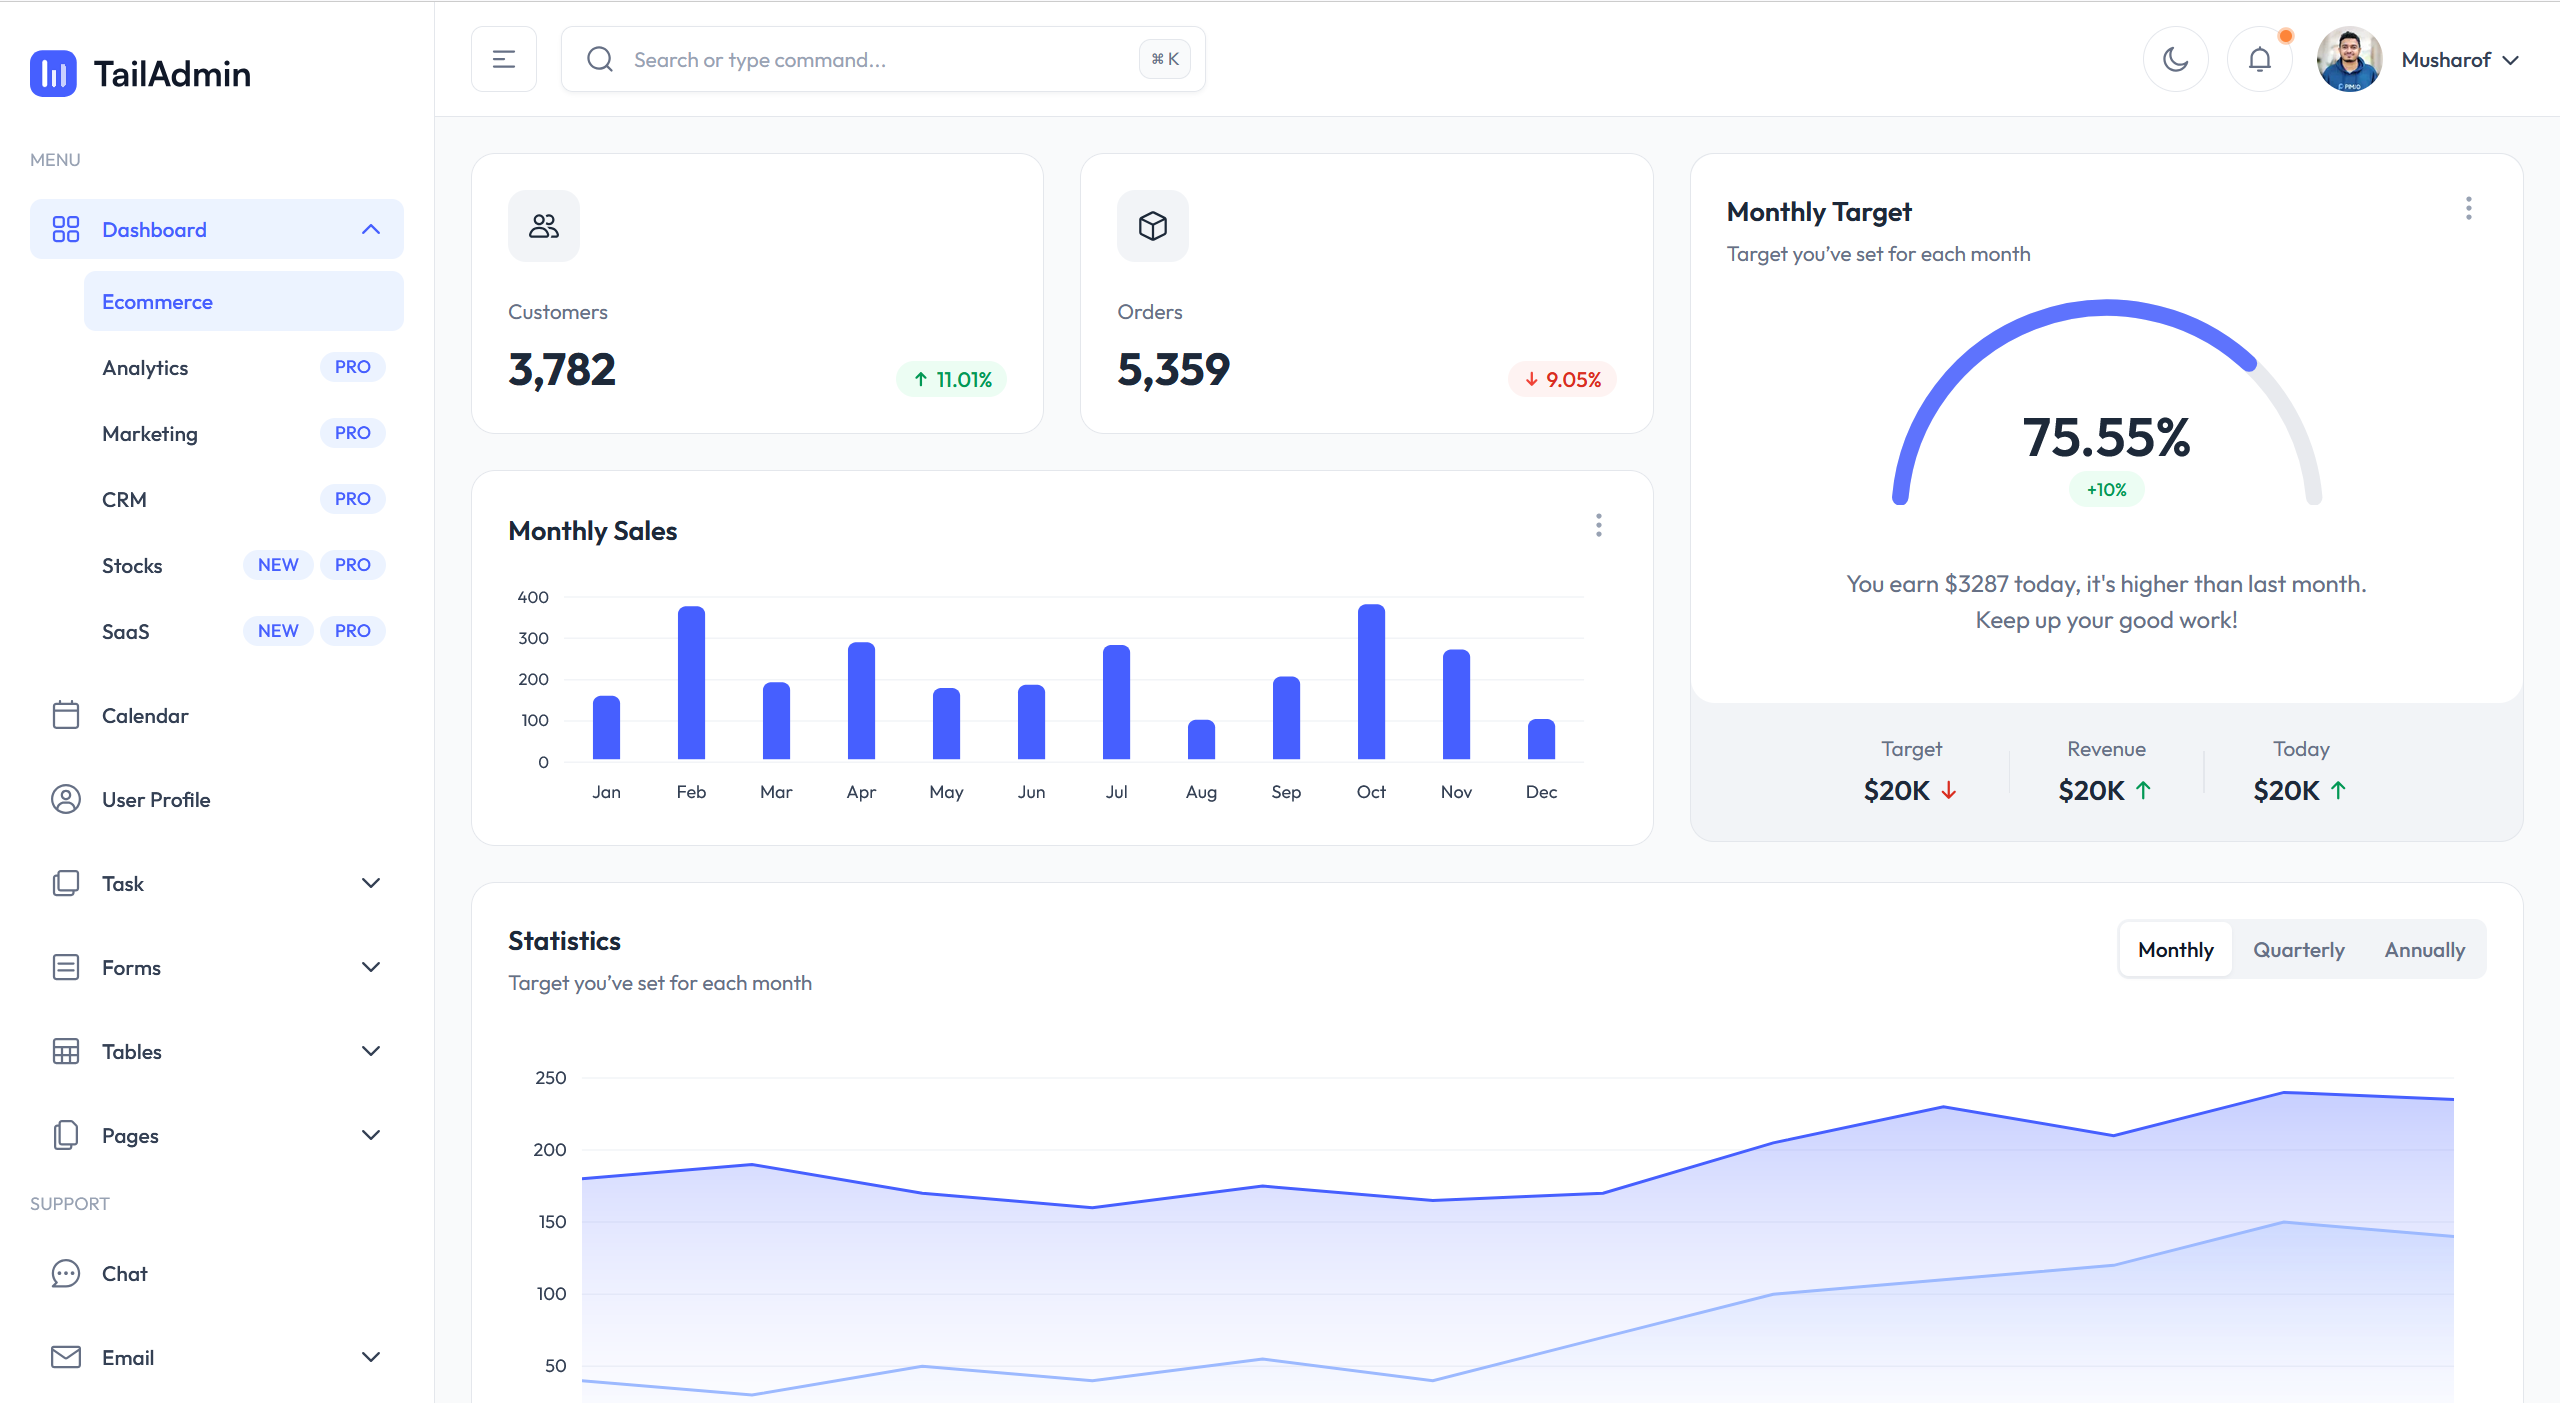Collapse the Dashboard menu chevron
Viewport: 2560px width, 1403px height.
(x=371, y=229)
